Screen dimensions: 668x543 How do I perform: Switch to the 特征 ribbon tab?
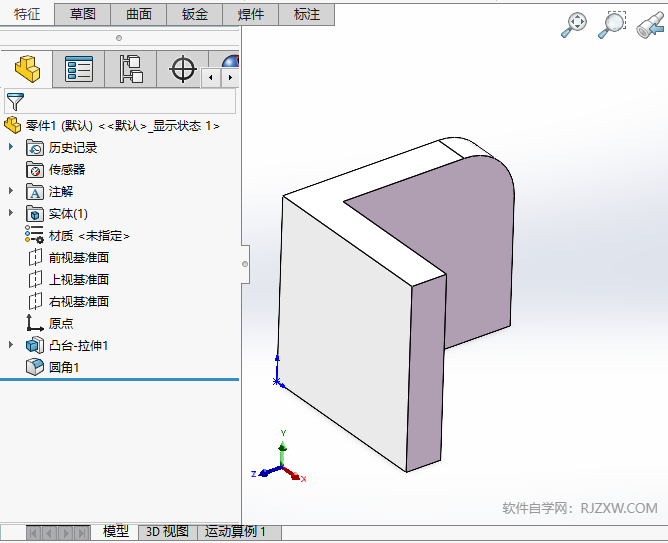pos(27,14)
